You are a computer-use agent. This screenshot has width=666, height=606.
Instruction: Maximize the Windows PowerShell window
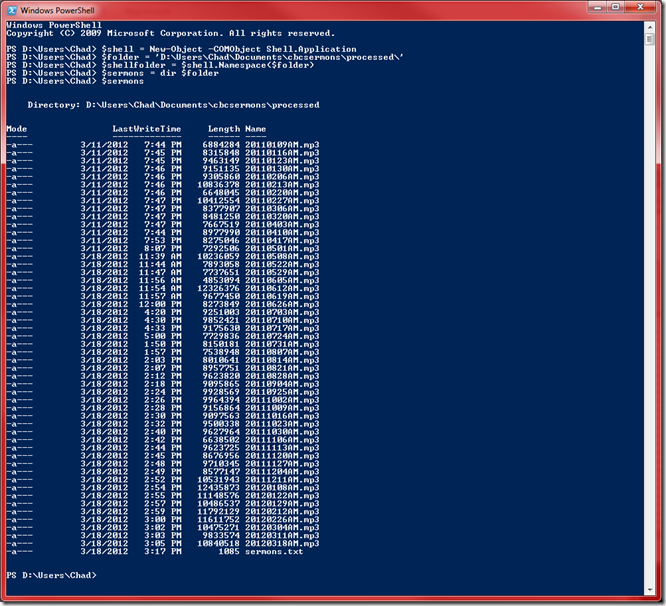point(615,7)
